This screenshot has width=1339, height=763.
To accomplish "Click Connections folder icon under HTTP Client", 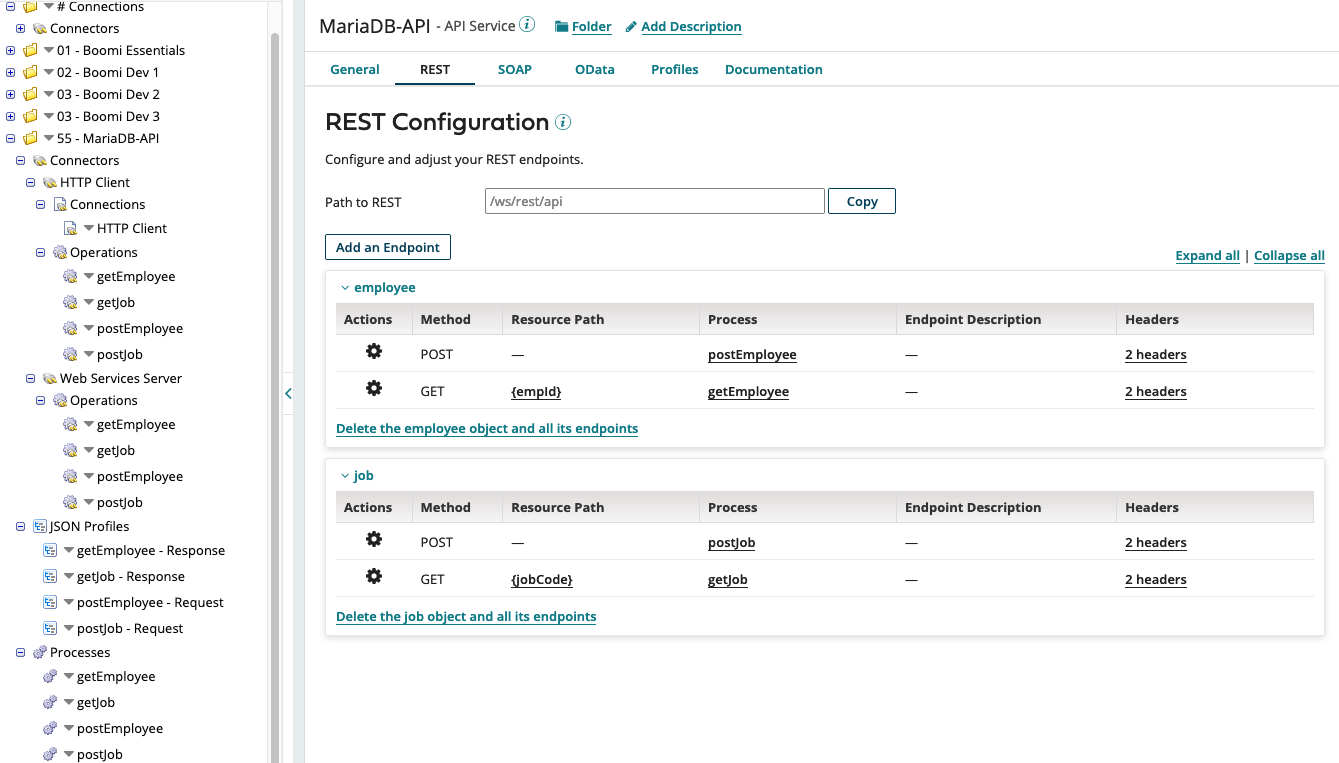I will [x=60, y=204].
